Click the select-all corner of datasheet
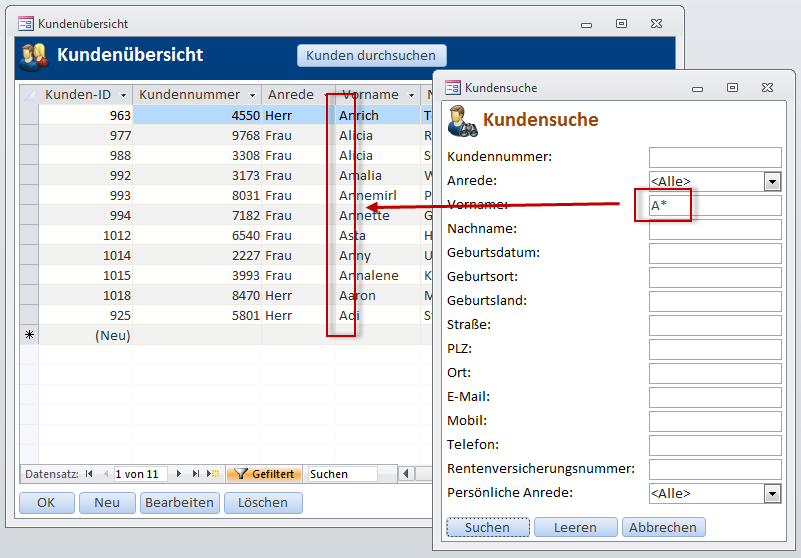 29,95
